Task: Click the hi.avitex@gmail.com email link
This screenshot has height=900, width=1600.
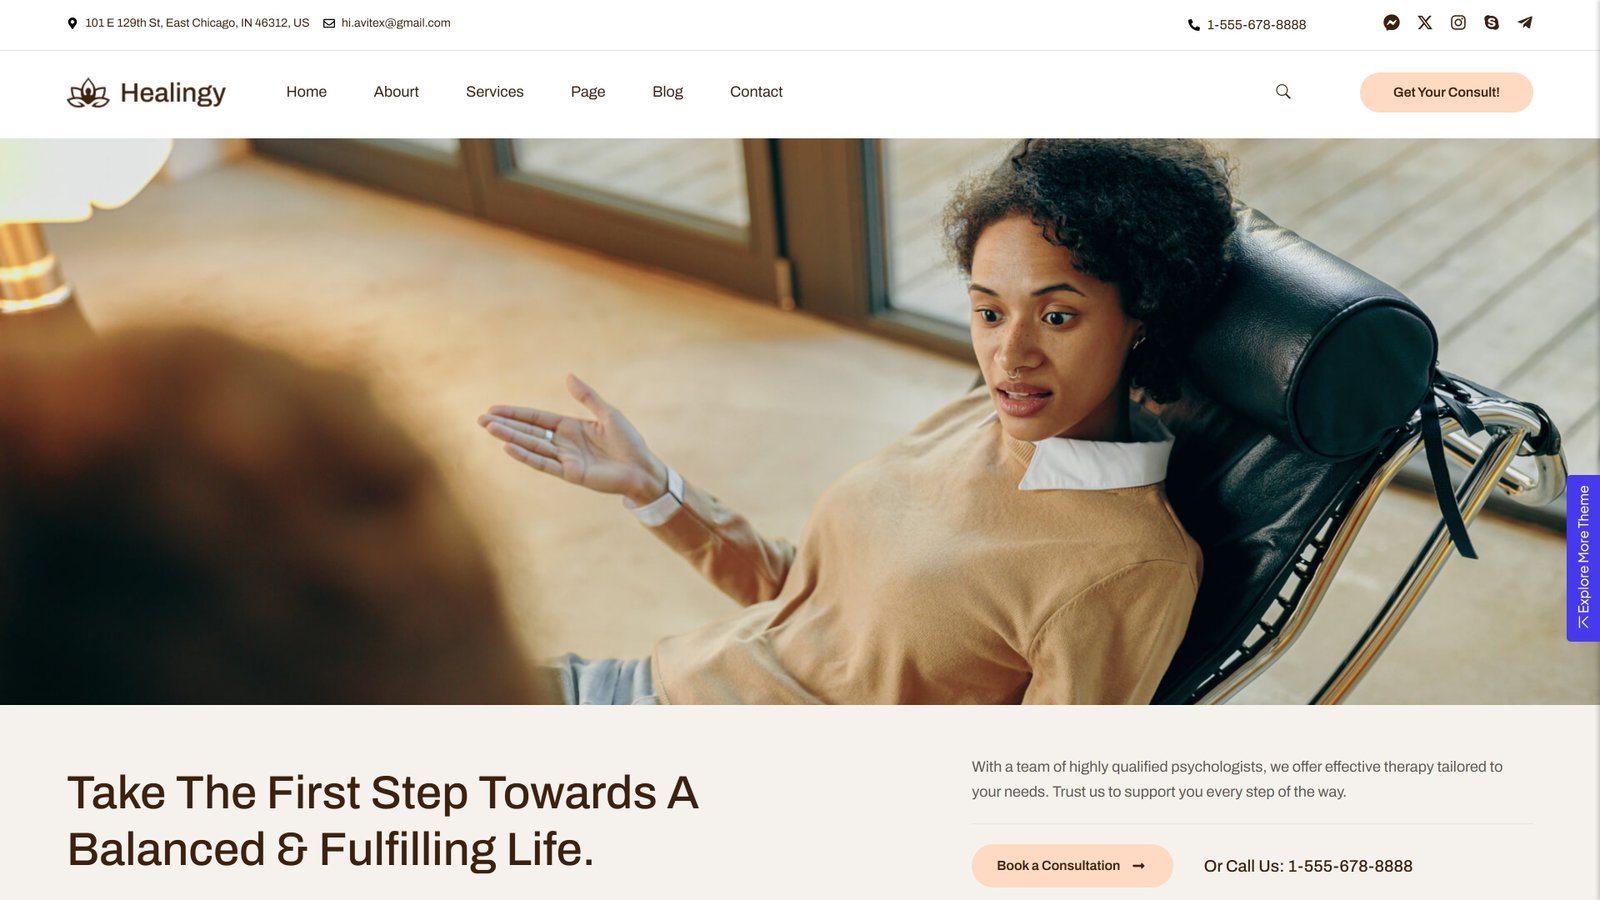Action: [x=396, y=23]
